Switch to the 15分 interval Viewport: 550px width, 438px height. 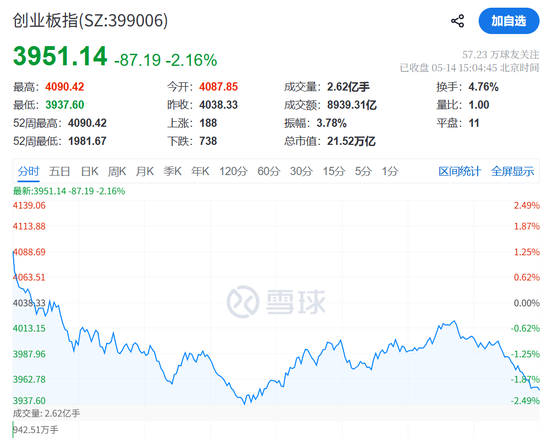tap(334, 171)
